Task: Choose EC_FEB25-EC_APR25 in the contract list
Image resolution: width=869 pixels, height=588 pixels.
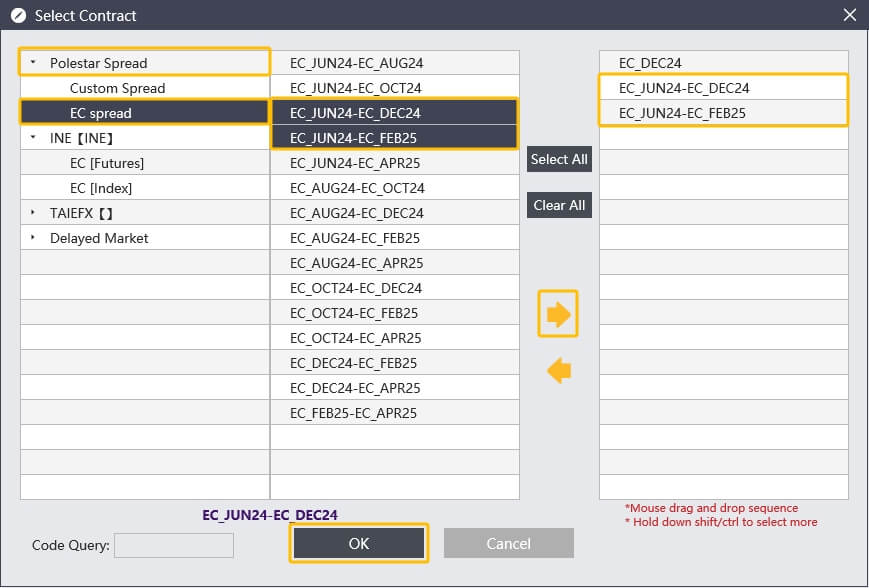Action: (354, 413)
